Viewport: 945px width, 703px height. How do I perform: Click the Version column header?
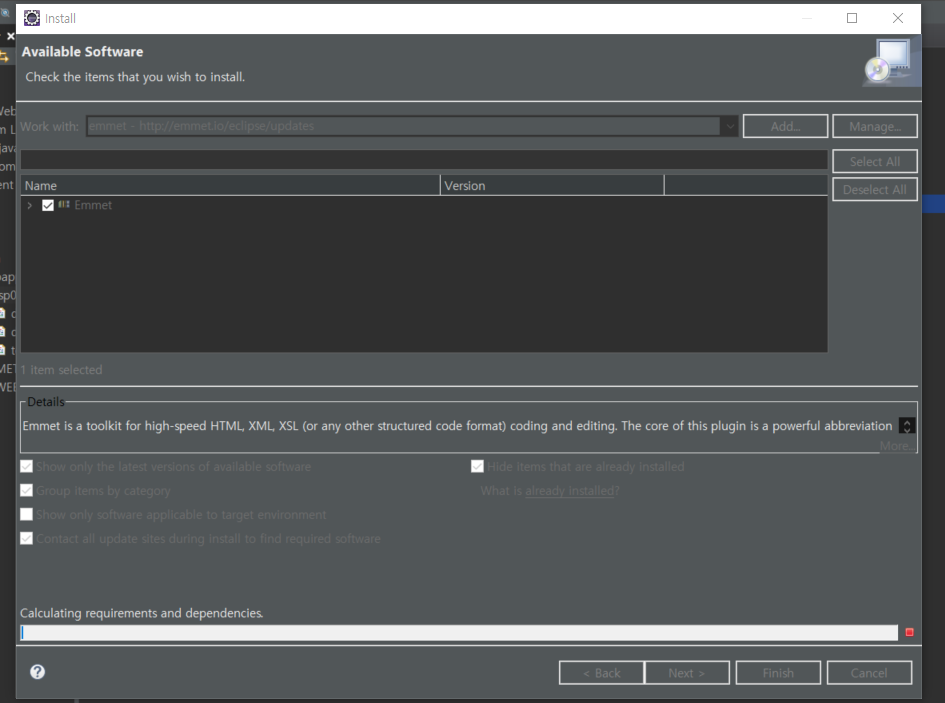(552, 186)
